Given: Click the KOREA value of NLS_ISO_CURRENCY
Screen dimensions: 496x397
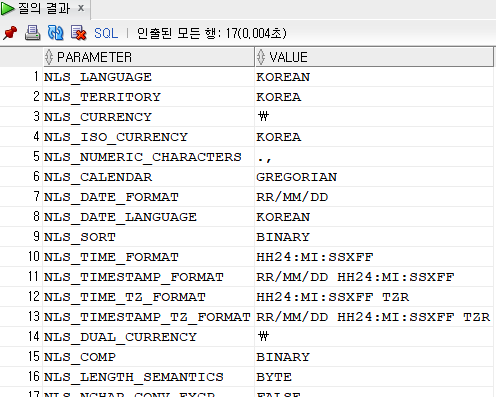Looking at the screenshot, I should 374,137.
